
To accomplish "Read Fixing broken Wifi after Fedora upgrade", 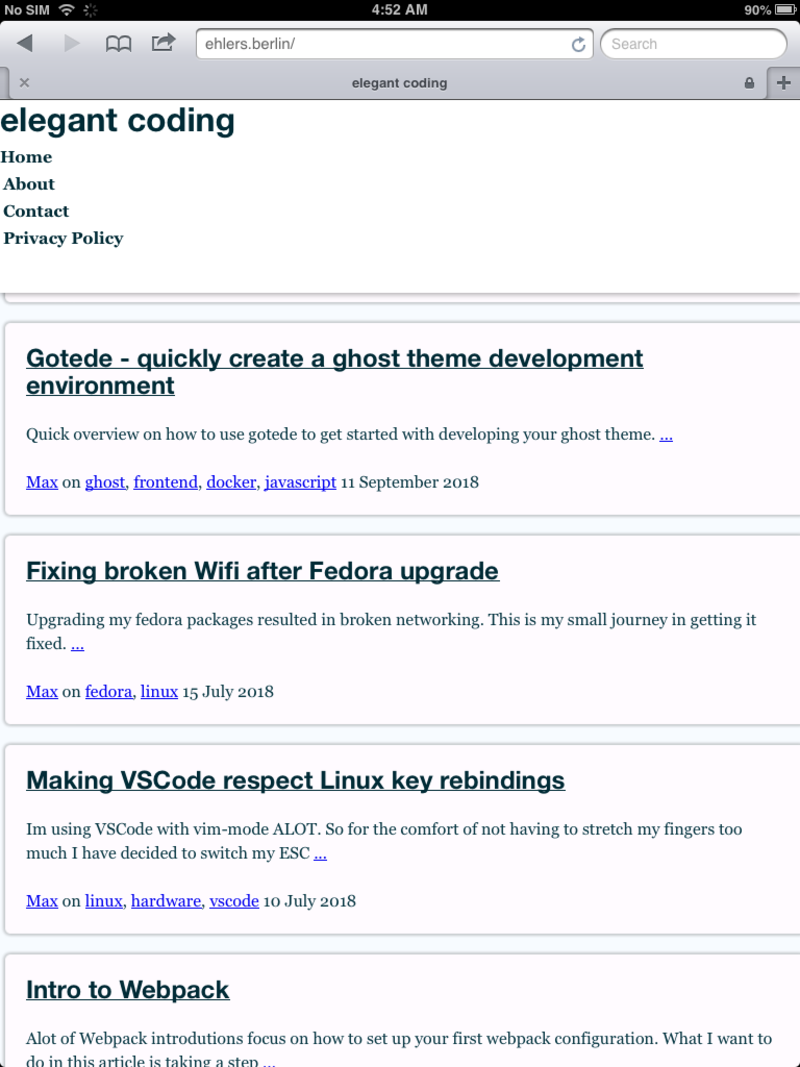I will pyautogui.click(x=262, y=571).
